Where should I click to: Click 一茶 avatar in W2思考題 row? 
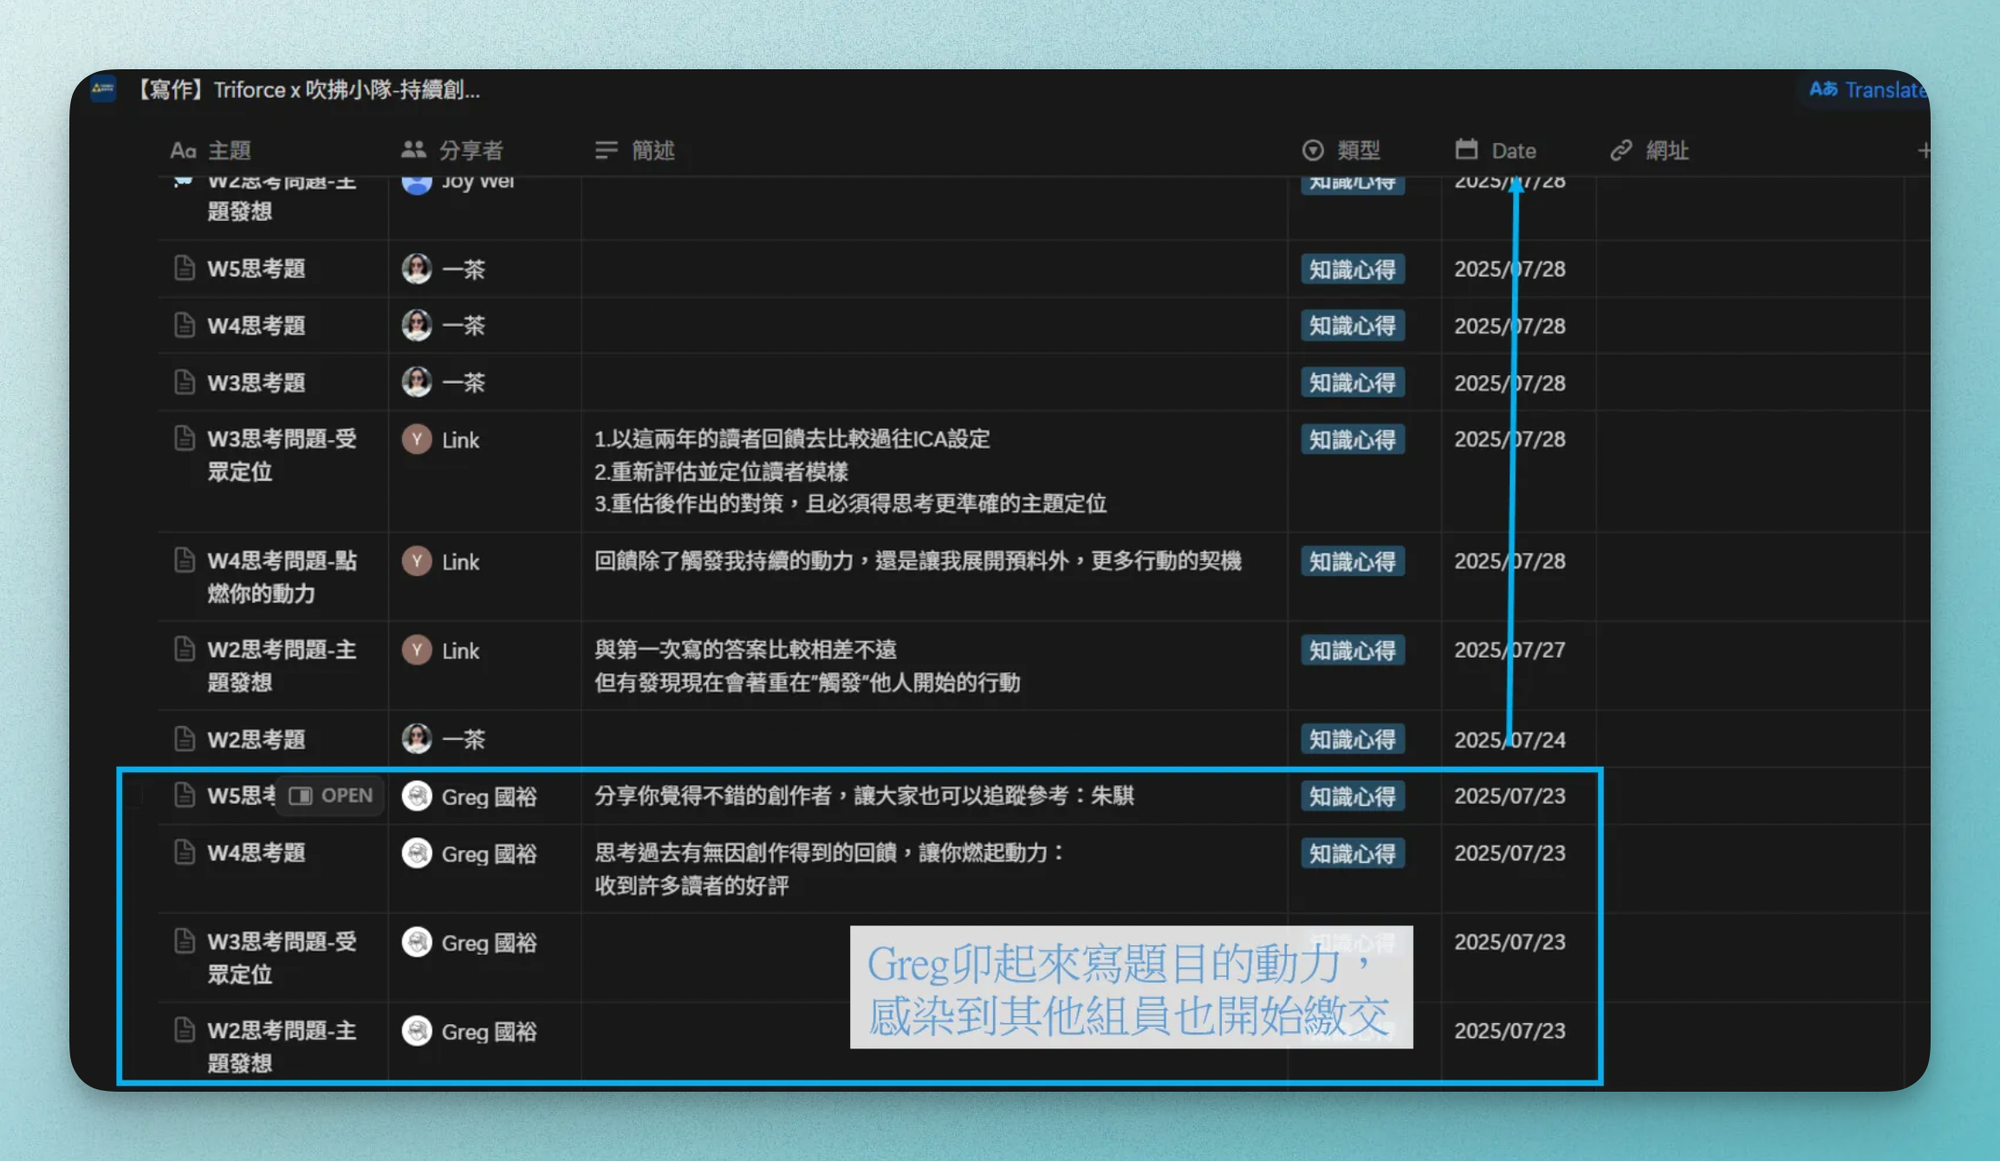(x=416, y=739)
